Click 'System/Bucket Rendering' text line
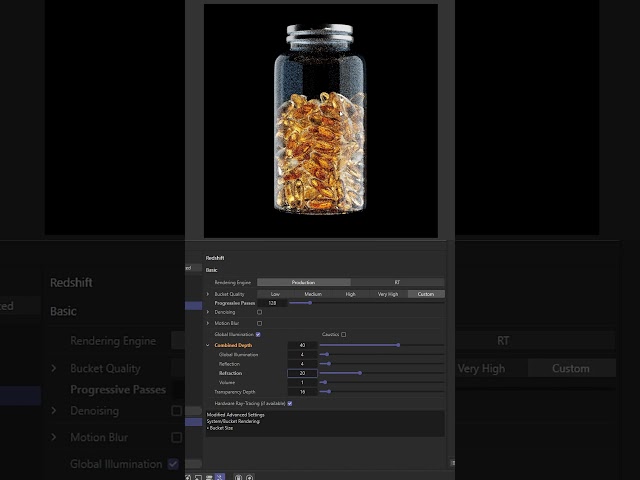The height and width of the screenshot is (480, 640). click(x=233, y=421)
